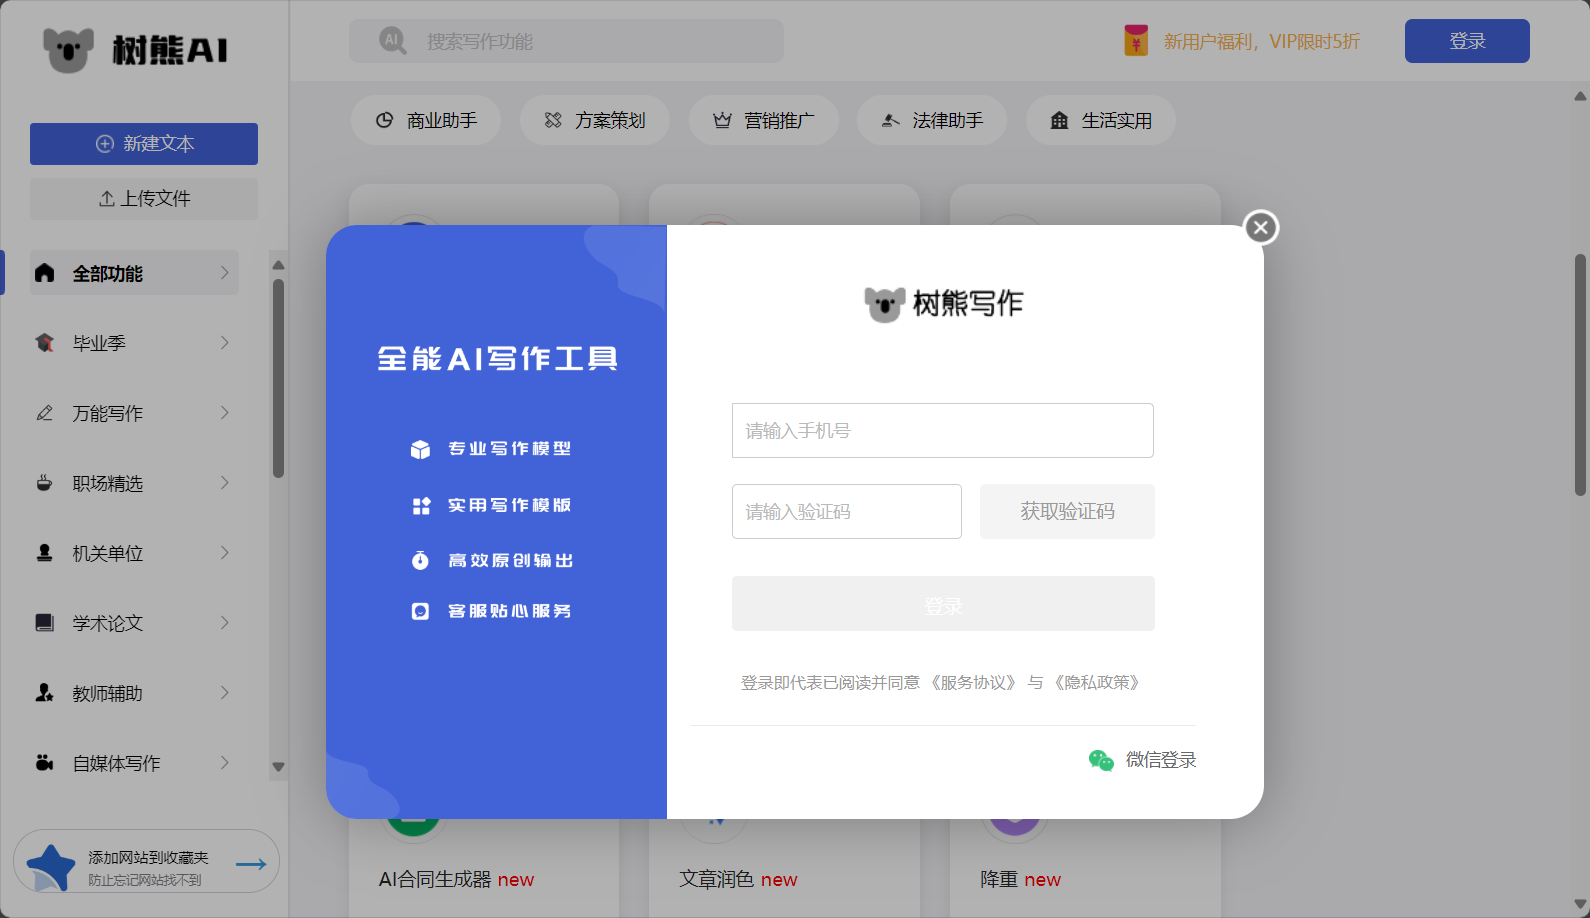Expand the 自媒体写作 chevron
Viewport: 1590px width, 918px height.
225,763
